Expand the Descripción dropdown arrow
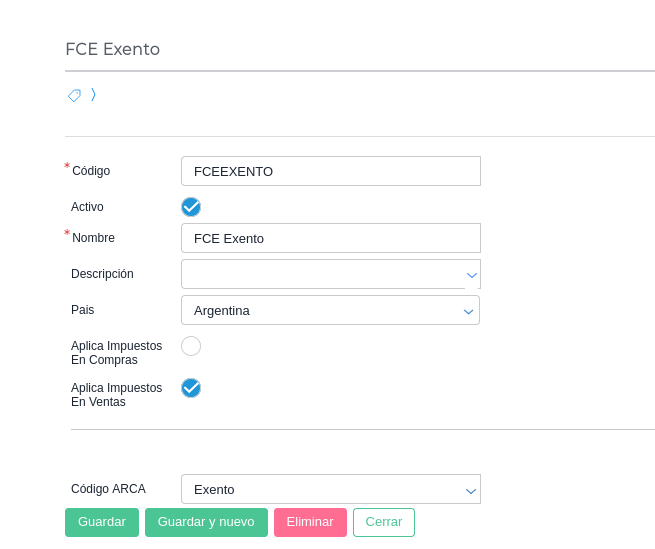The height and width of the screenshot is (549, 655). pyautogui.click(x=472, y=274)
